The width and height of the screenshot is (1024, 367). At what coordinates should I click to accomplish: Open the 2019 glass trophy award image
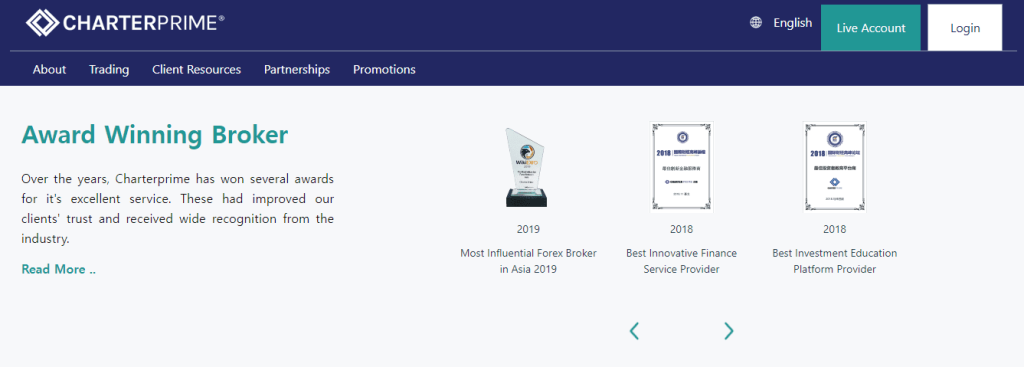click(x=527, y=167)
